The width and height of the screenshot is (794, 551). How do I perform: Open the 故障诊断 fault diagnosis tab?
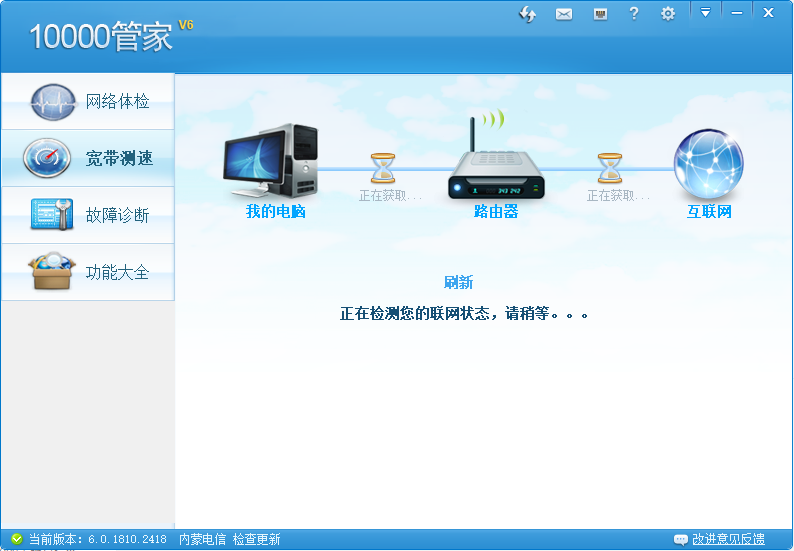88,215
